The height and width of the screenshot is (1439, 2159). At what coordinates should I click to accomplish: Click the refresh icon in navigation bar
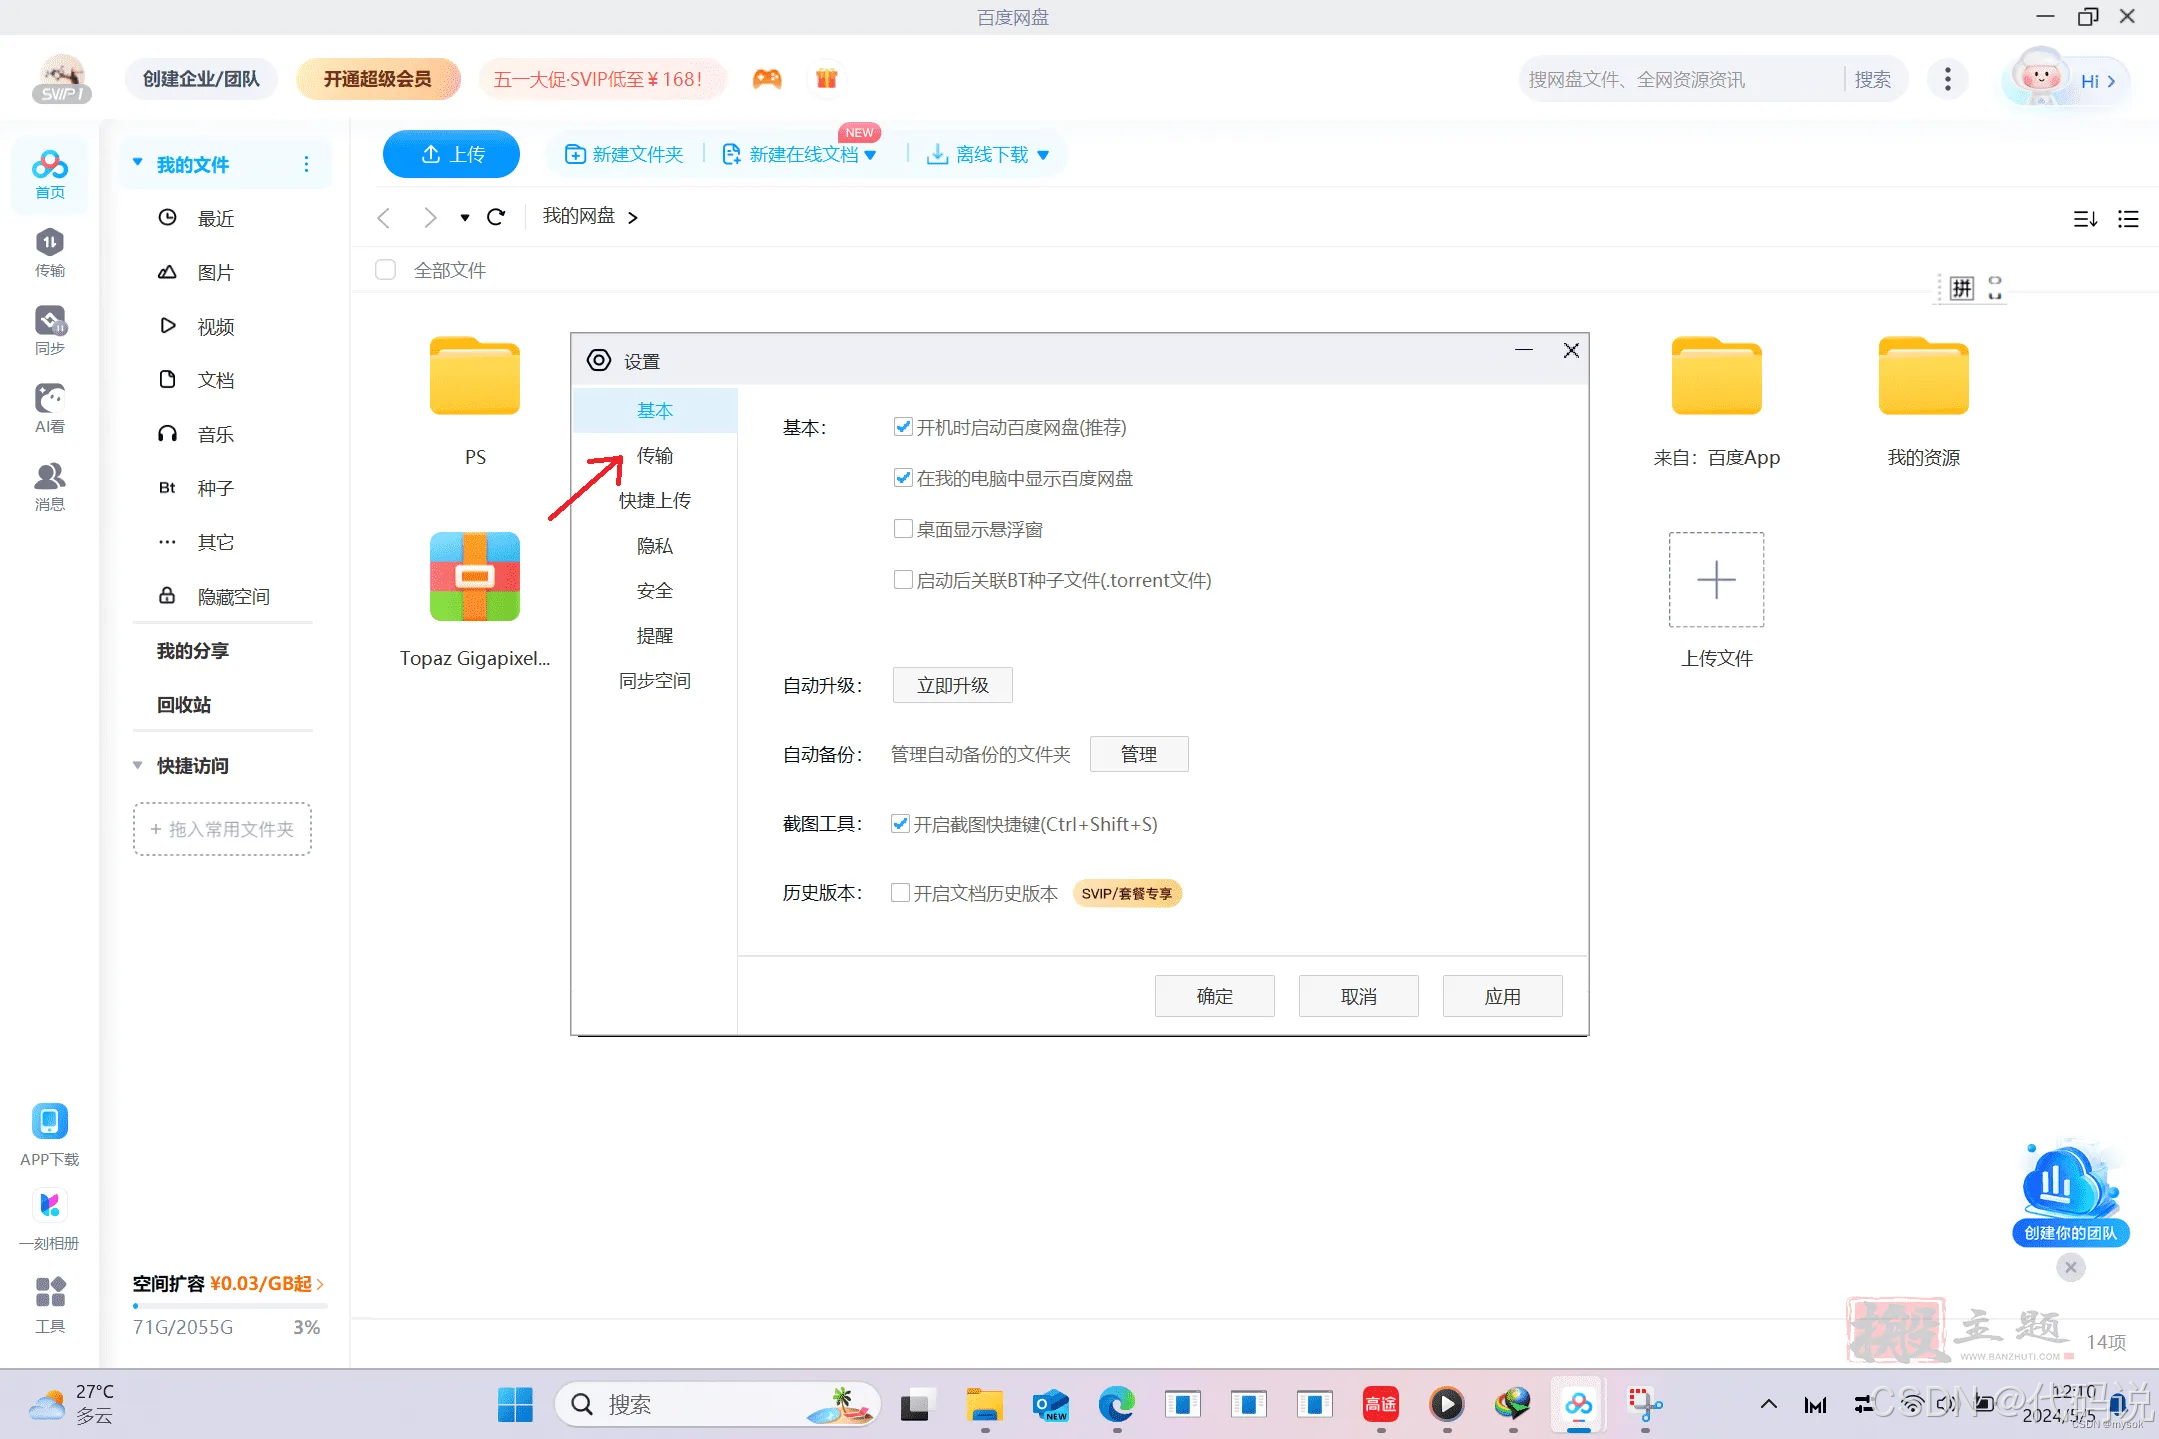pyautogui.click(x=496, y=217)
